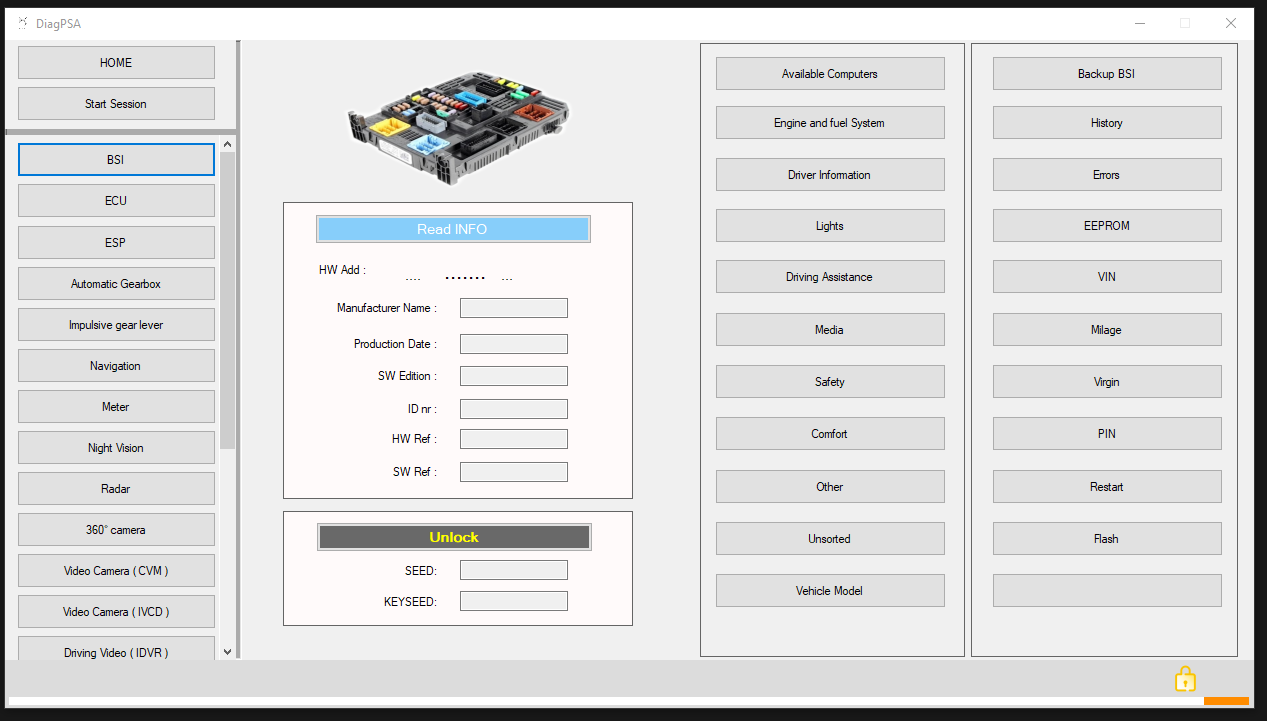Viewport: 1267px width, 721px height.
Task: Open Driving Assistance category
Action: [x=830, y=276]
